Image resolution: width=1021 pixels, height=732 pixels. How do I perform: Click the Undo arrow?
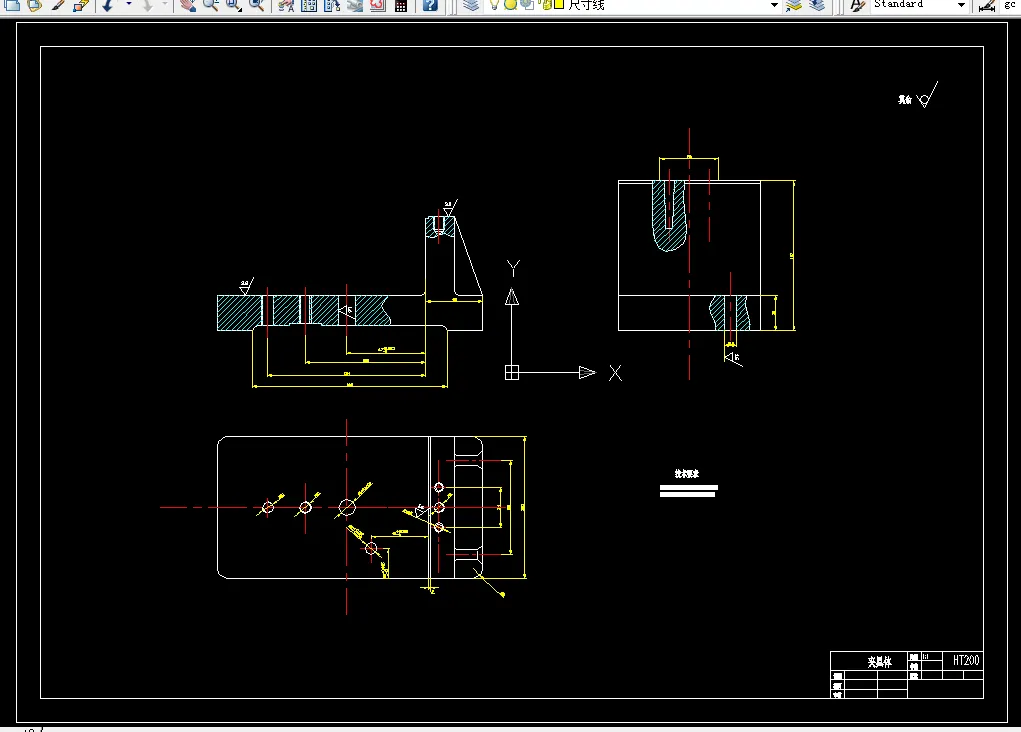(107, 5)
